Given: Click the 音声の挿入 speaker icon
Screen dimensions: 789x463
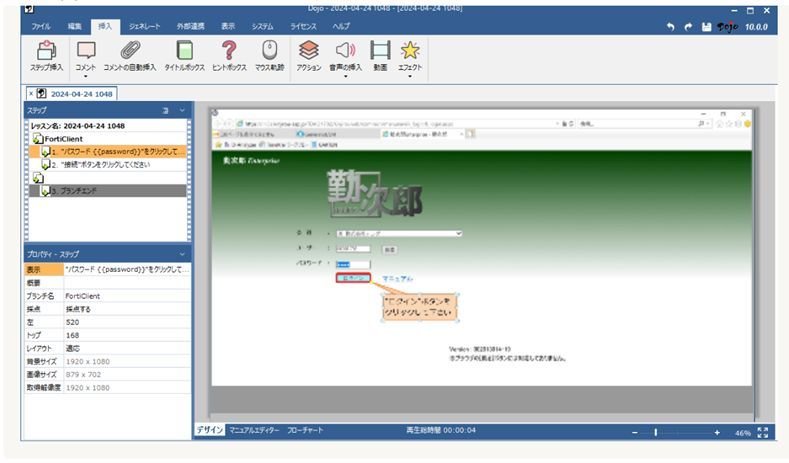Looking at the screenshot, I should 345,50.
